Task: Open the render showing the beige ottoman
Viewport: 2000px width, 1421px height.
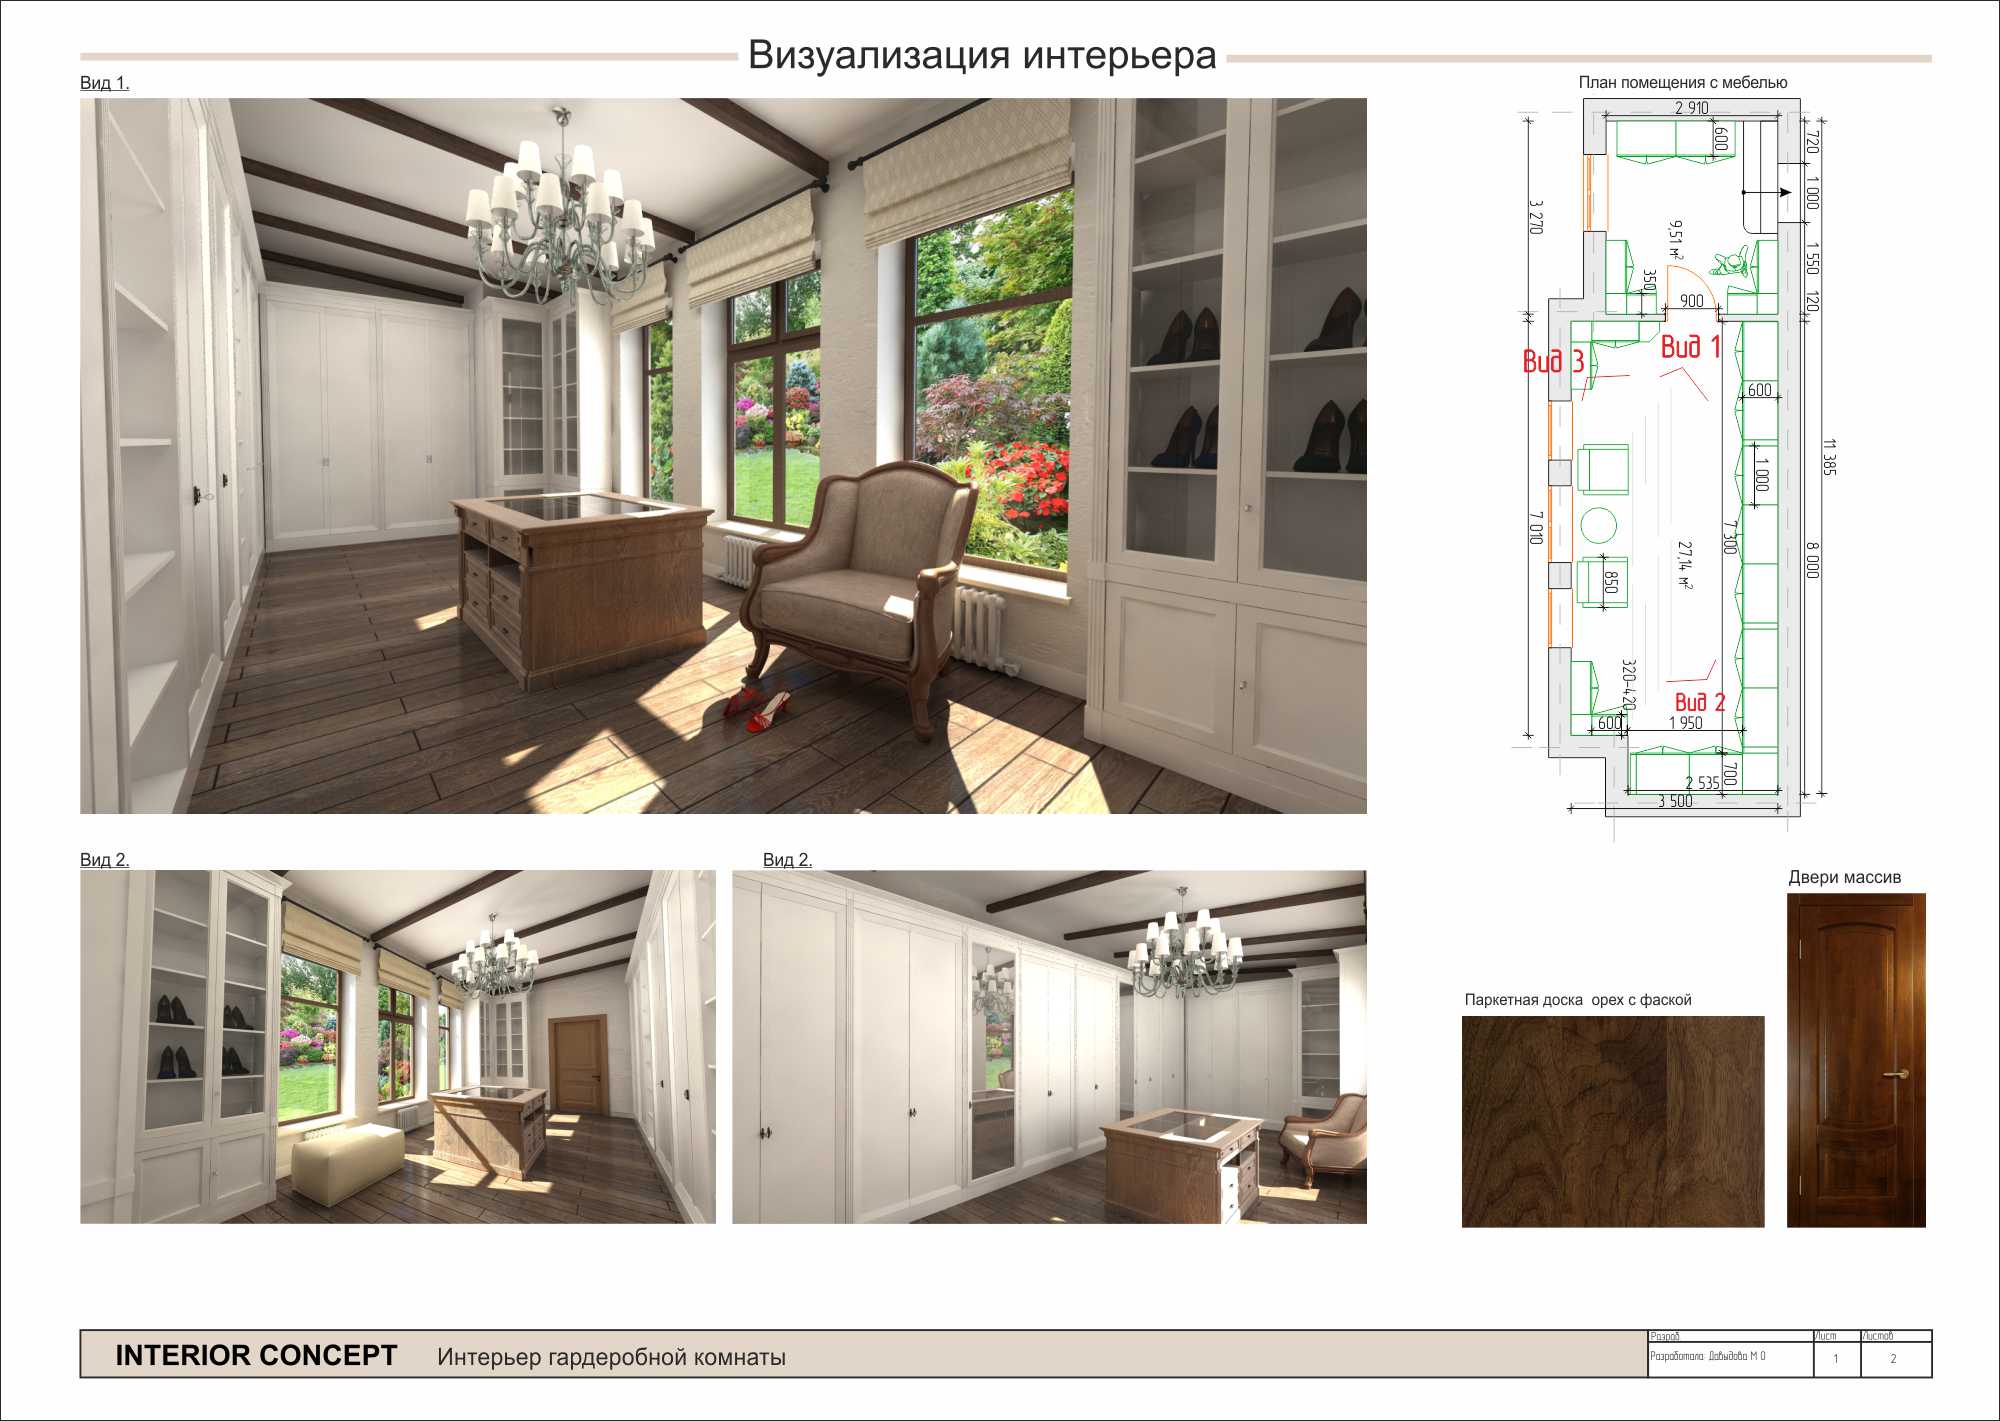Action: click(398, 1047)
